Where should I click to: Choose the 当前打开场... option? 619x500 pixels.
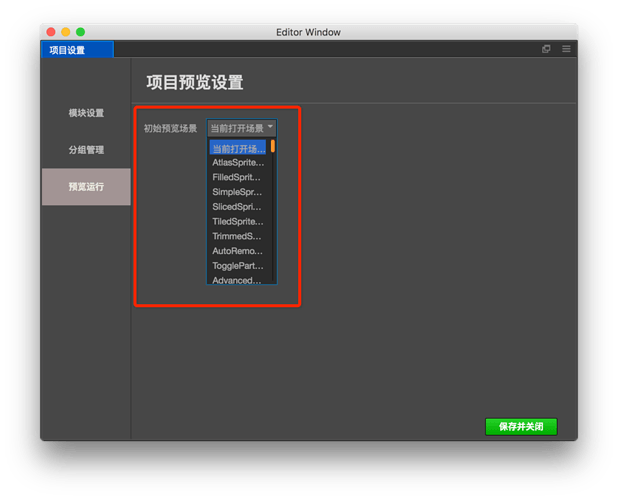point(238,148)
